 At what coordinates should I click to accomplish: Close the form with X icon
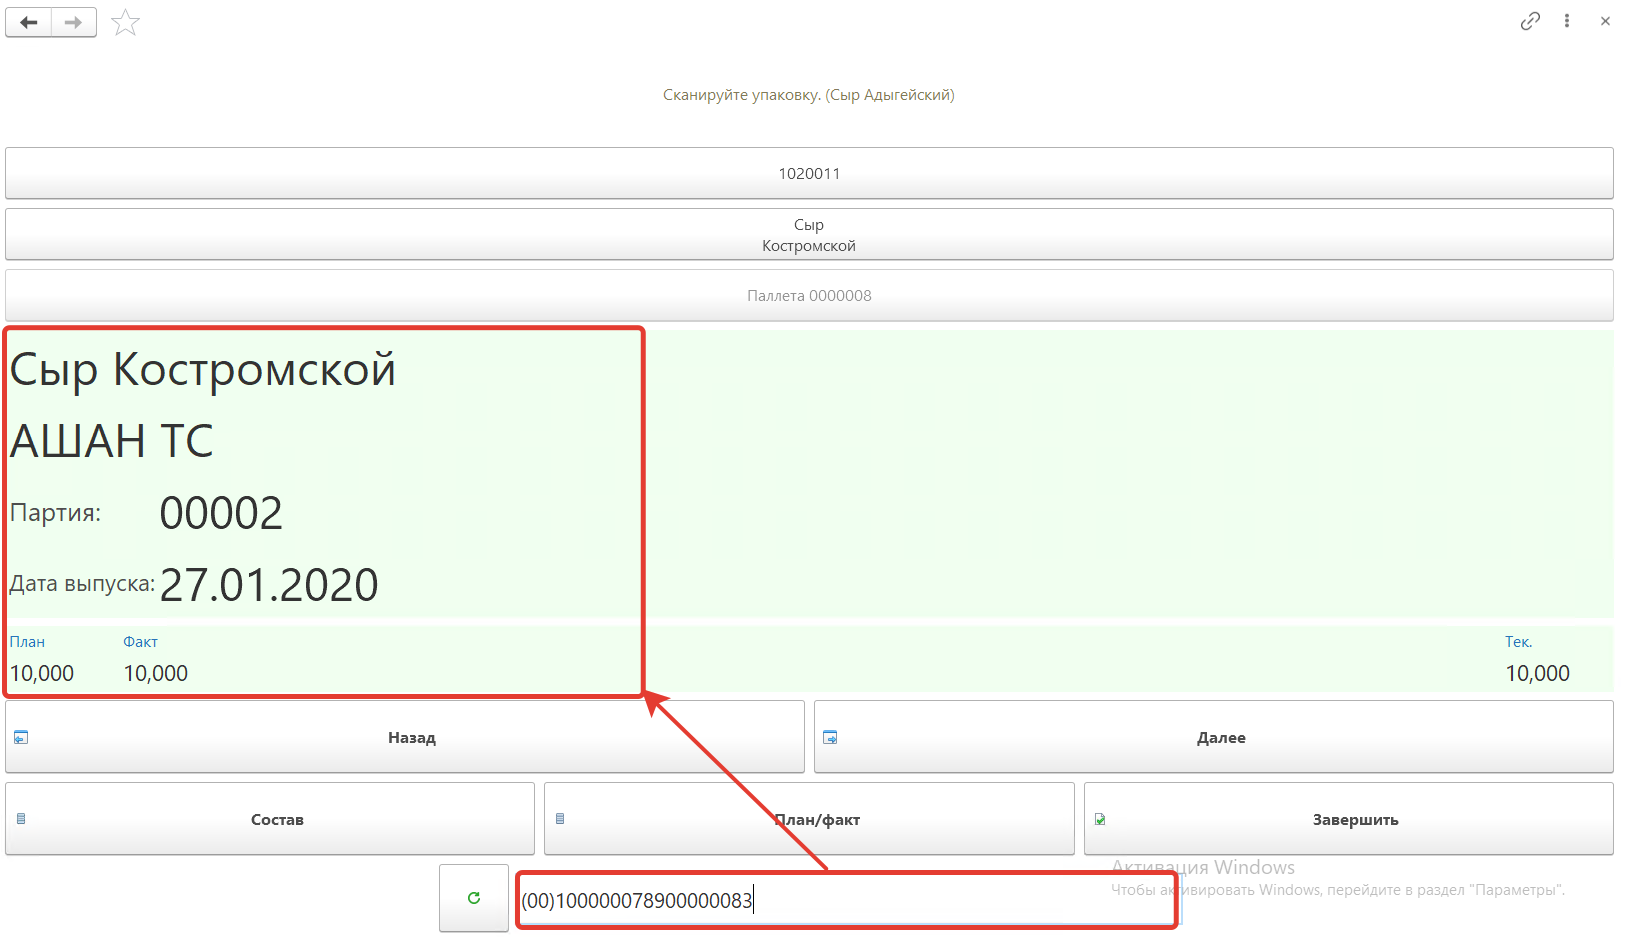click(x=1605, y=21)
